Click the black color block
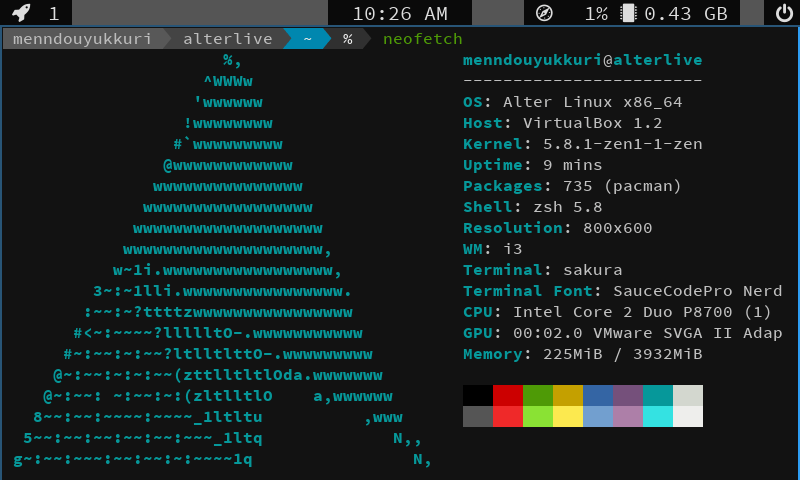The image size is (800, 480). pos(478,395)
